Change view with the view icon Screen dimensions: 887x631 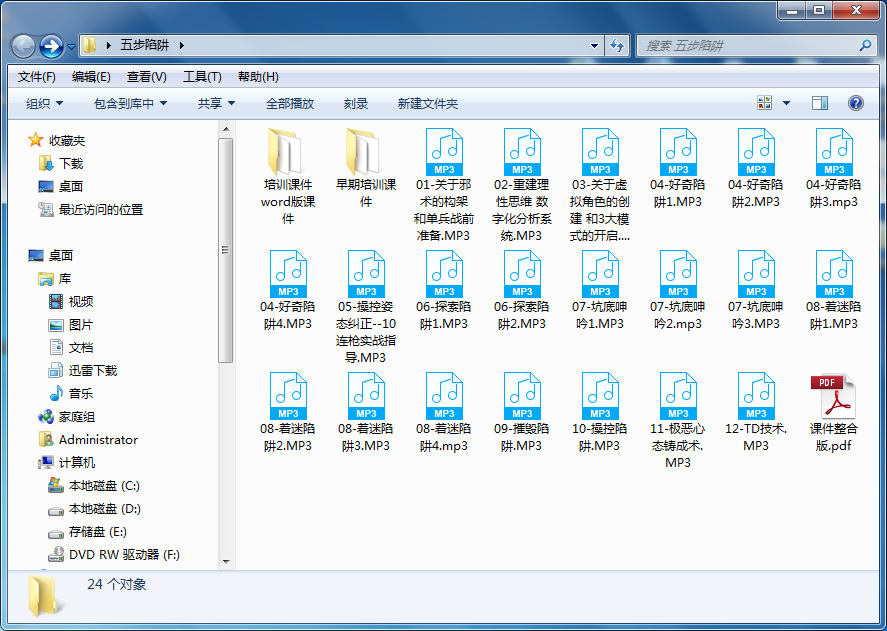(x=765, y=103)
